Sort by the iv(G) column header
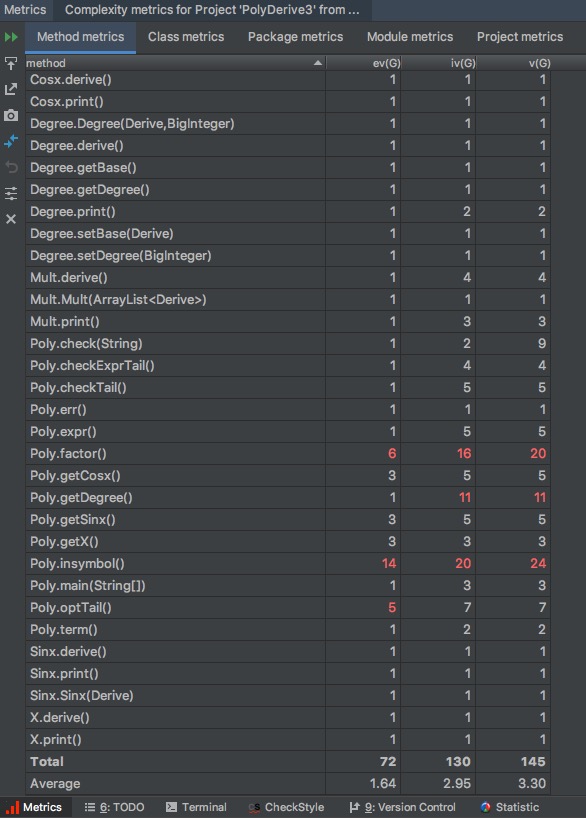 439,63
